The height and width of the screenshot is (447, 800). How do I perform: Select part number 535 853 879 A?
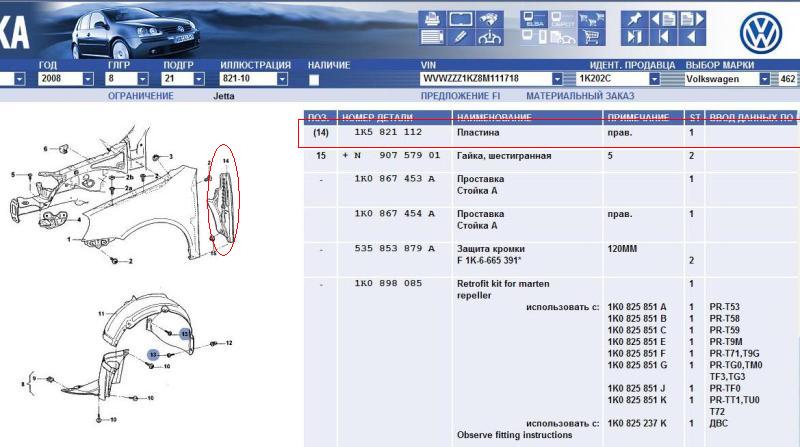coord(395,249)
